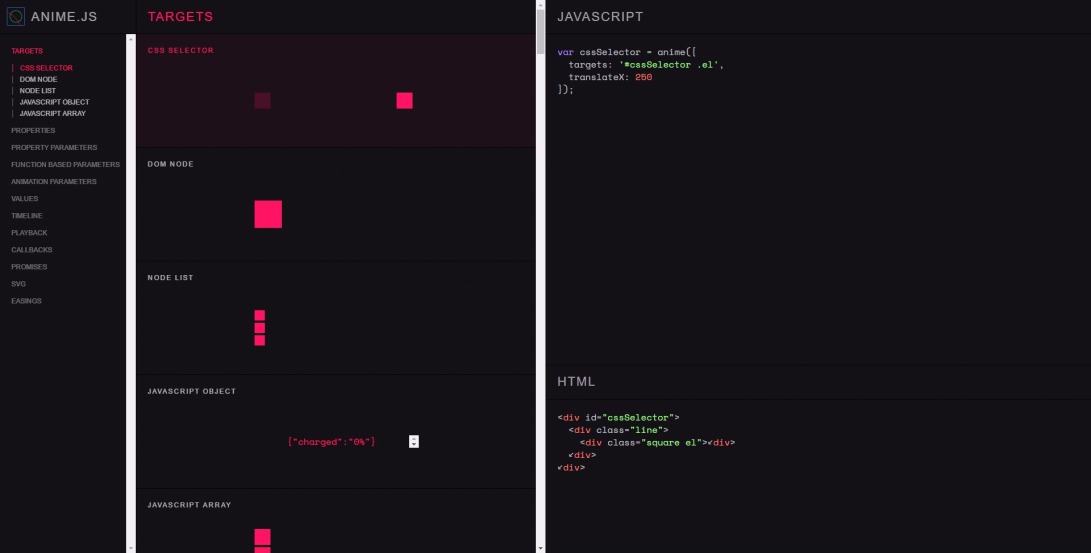1091x553 pixels.
Task: Click the demos panel scrollbar thumb
Action: click(x=541, y=31)
